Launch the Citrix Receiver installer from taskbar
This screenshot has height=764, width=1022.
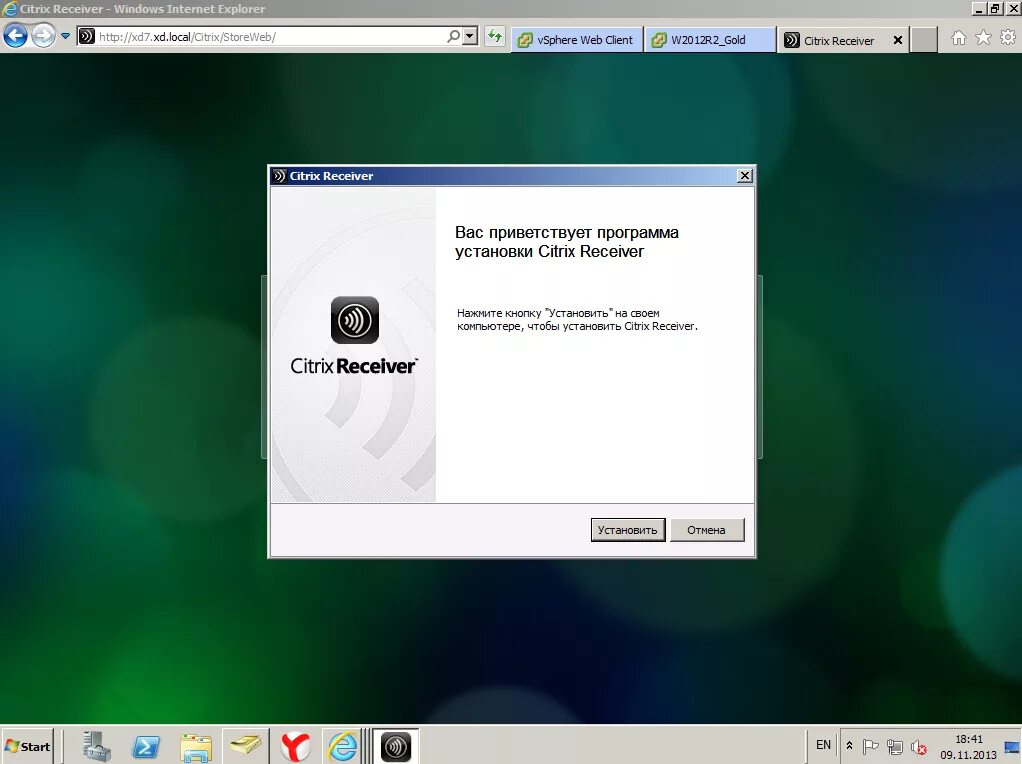395,745
